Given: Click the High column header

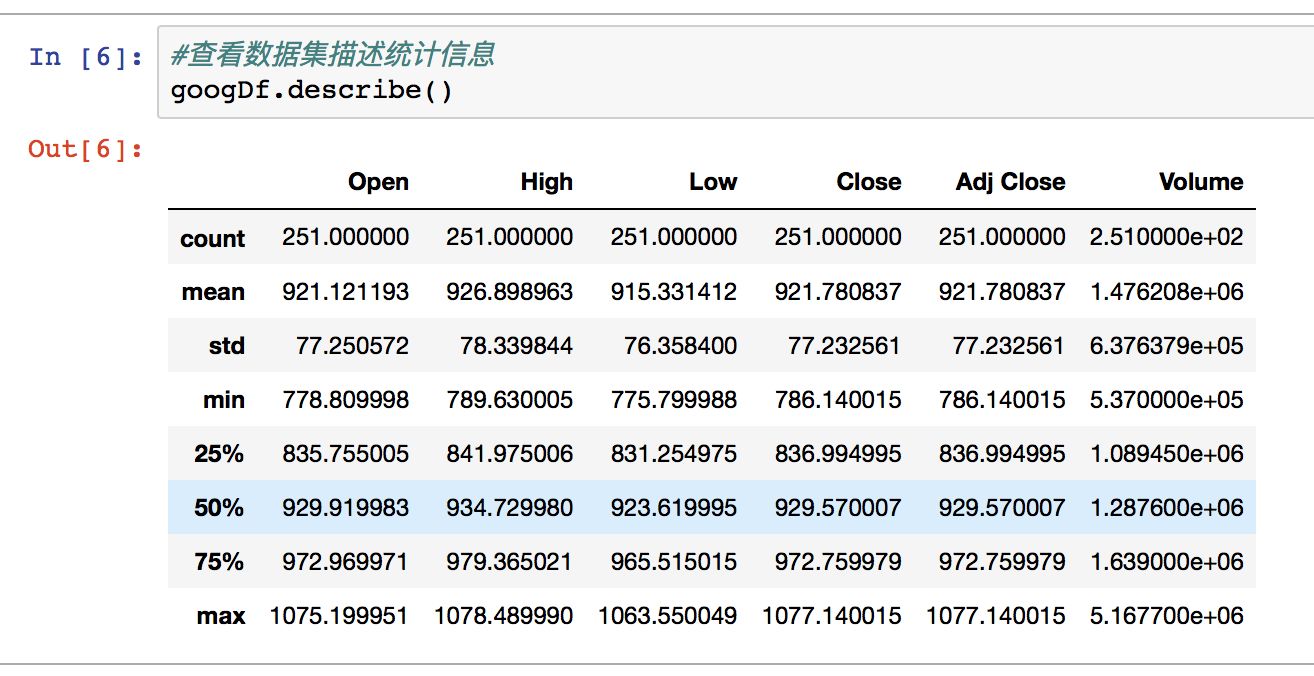Looking at the screenshot, I should [547, 182].
